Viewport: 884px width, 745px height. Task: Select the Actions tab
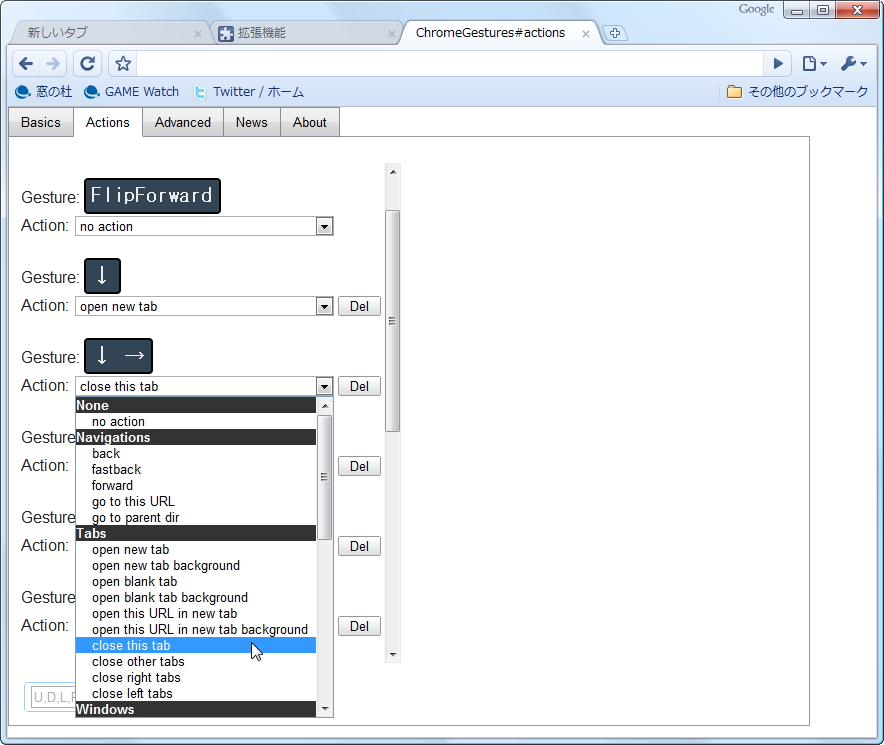(108, 122)
